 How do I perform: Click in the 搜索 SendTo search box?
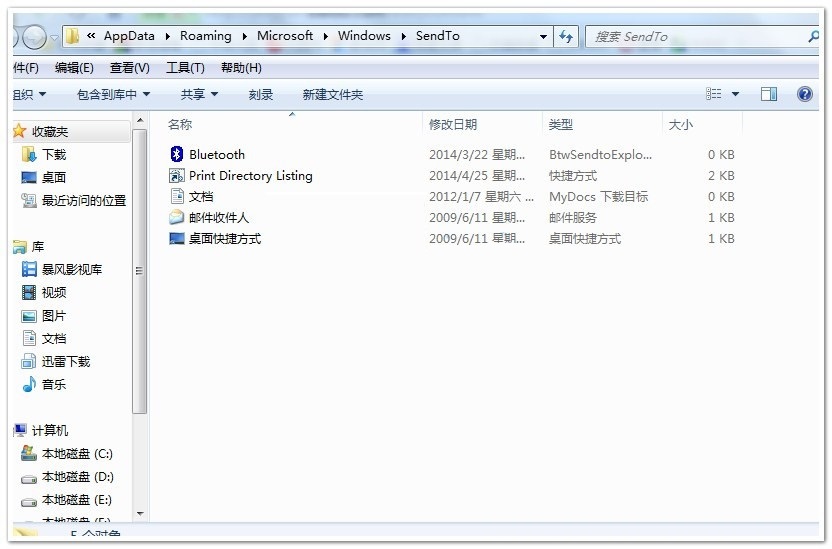point(695,36)
